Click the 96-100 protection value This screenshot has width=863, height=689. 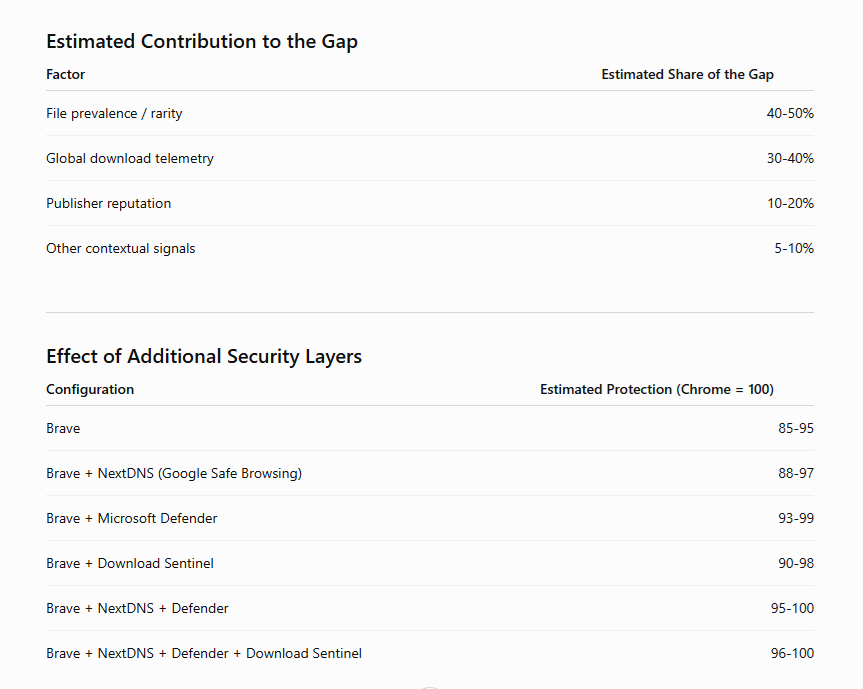click(792, 654)
